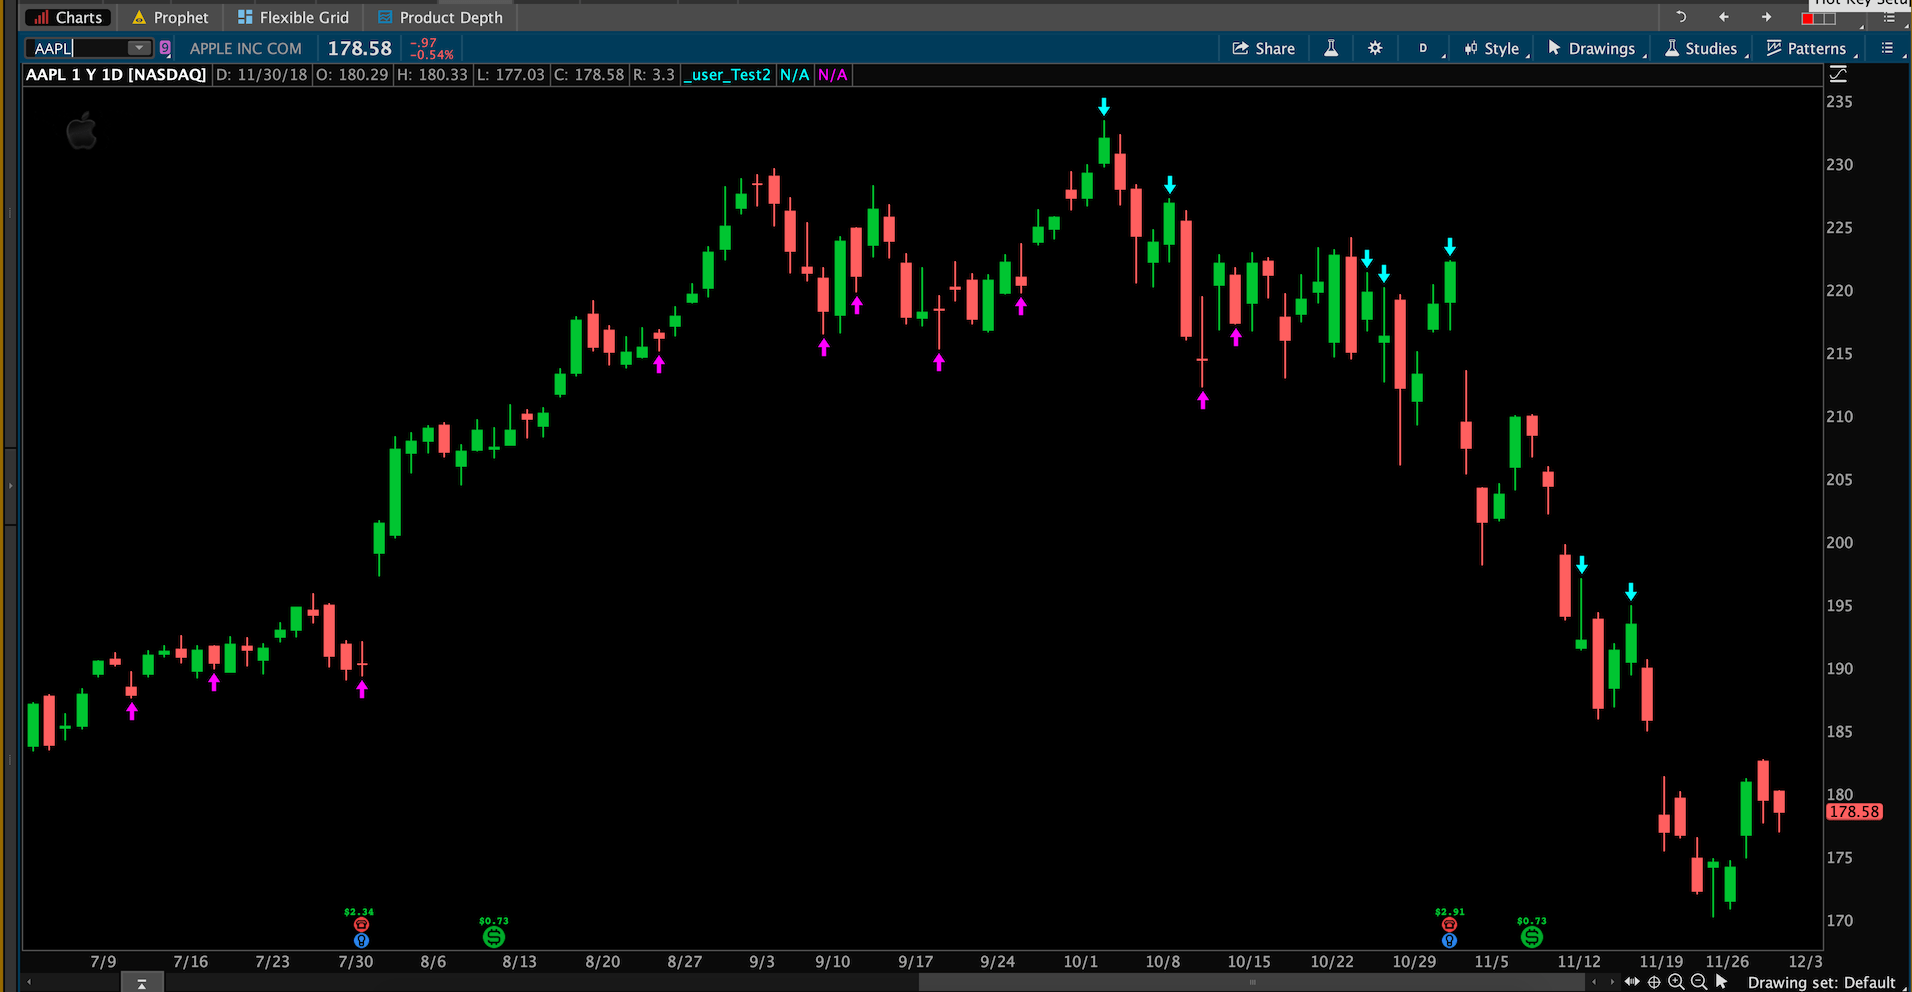1912x992 pixels.
Task: Click the Share button
Action: coord(1263,48)
